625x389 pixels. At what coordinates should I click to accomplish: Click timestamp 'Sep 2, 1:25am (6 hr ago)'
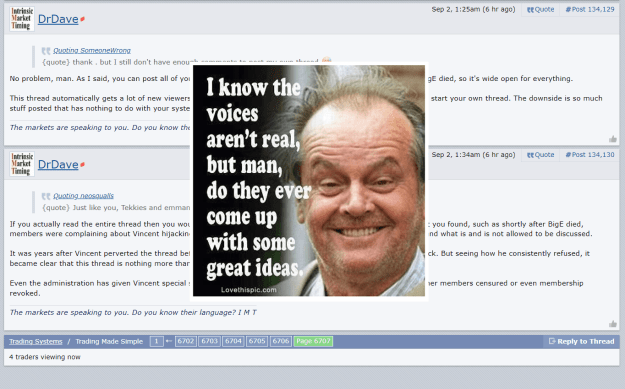coord(473,10)
